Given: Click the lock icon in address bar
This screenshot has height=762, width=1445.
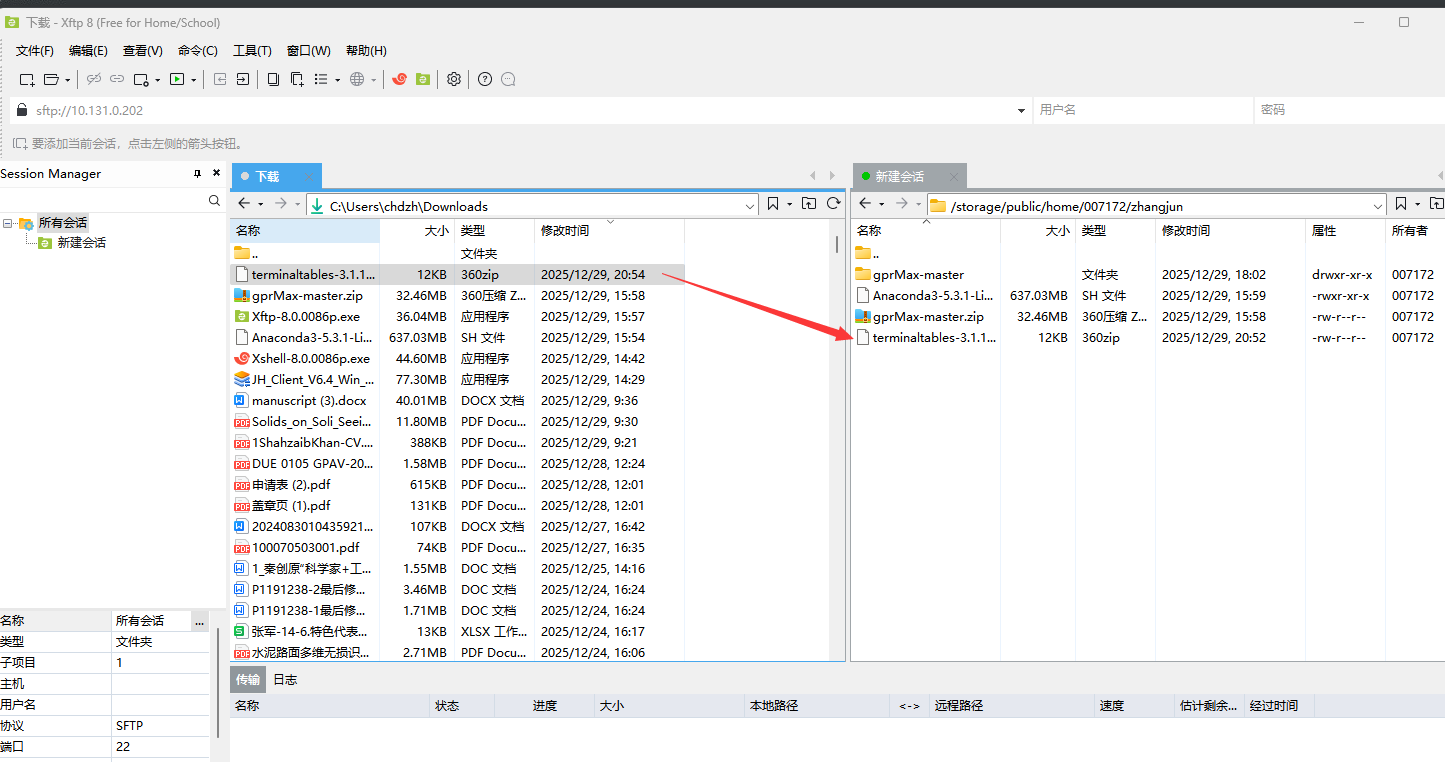Looking at the screenshot, I should pyautogui.click(x=22, y=110).
